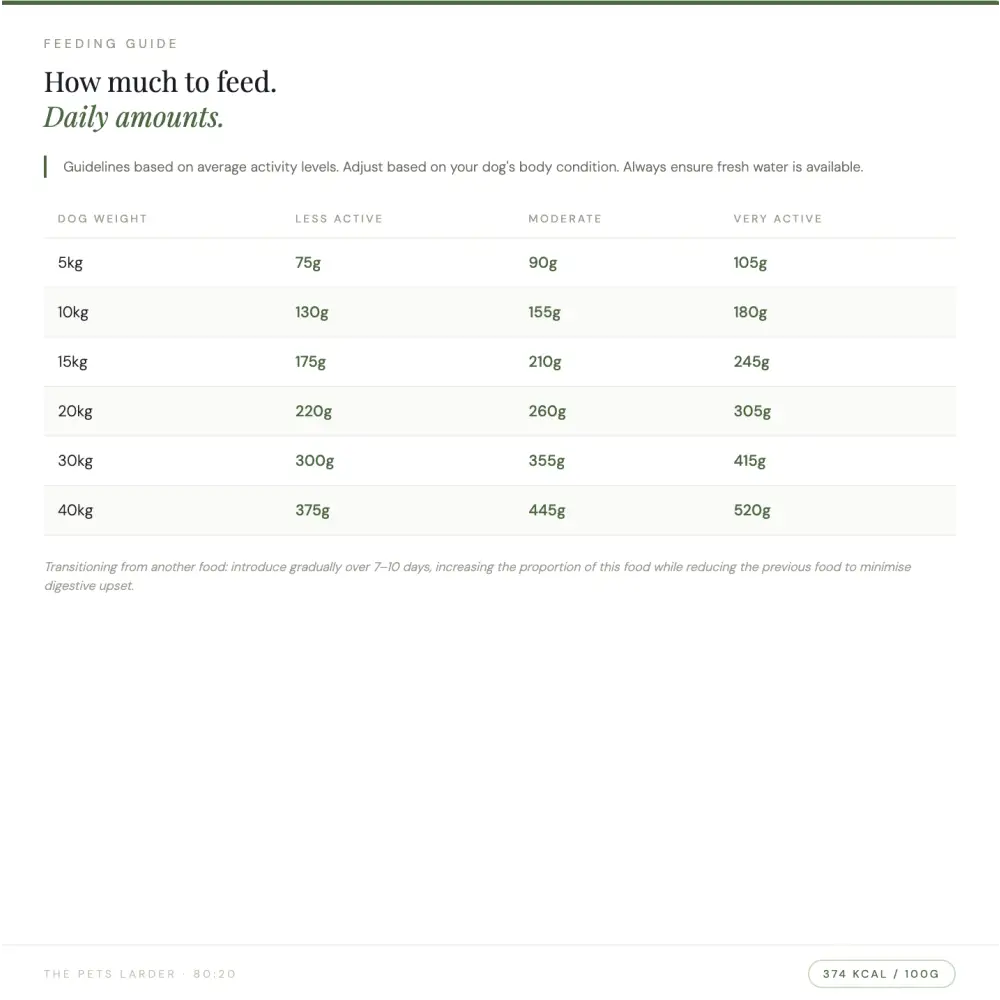Click The Pets Larder footer text
The height and width of the screenshot is (1000, 1000).
click(140, 974)
